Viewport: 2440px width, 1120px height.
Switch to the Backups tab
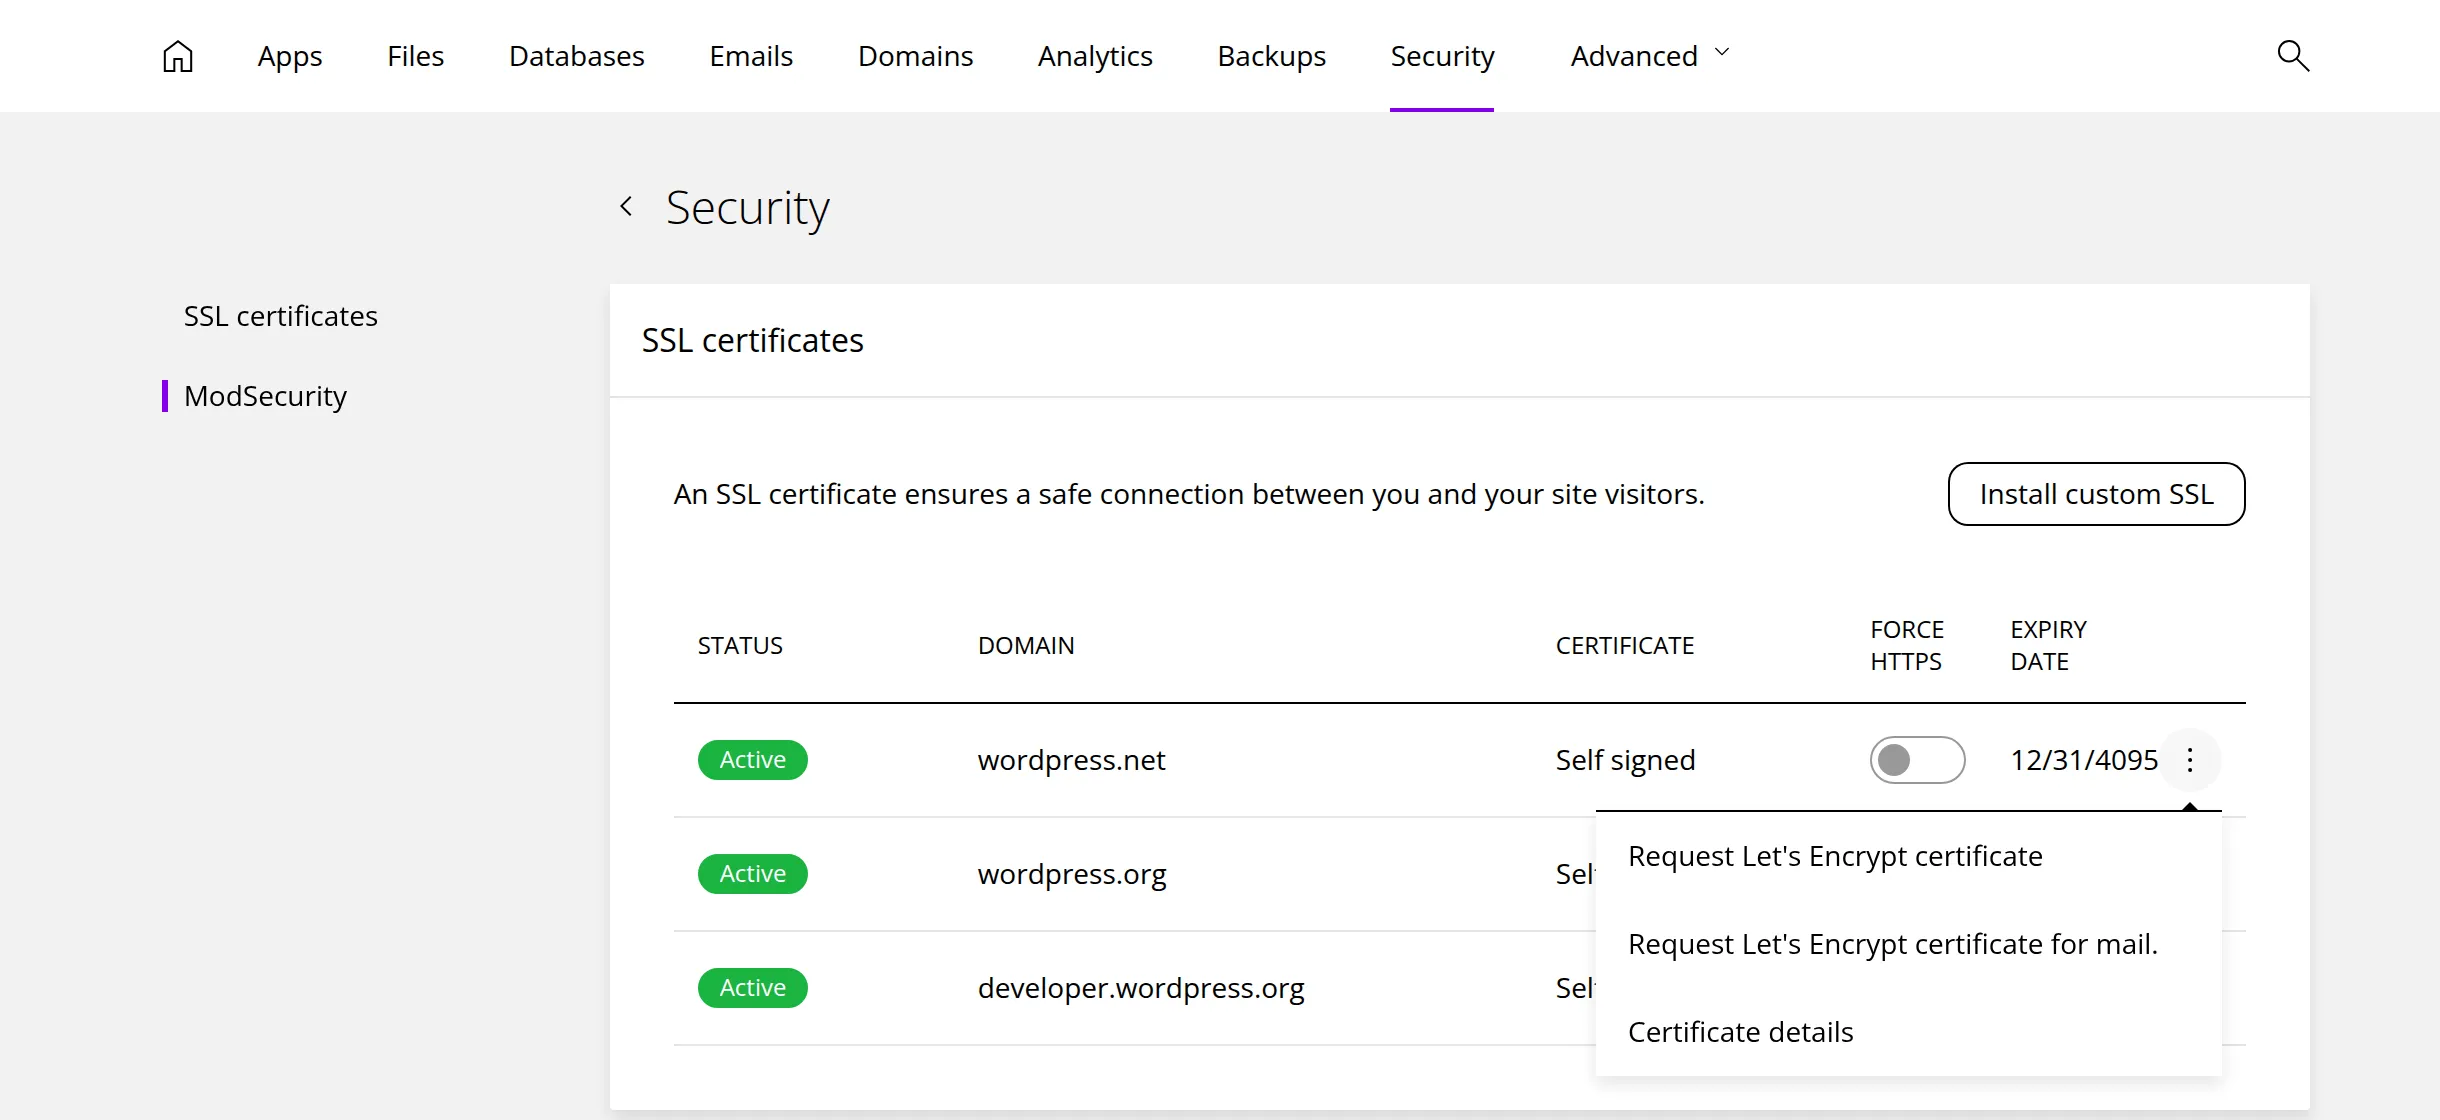tap(1271, 56)
